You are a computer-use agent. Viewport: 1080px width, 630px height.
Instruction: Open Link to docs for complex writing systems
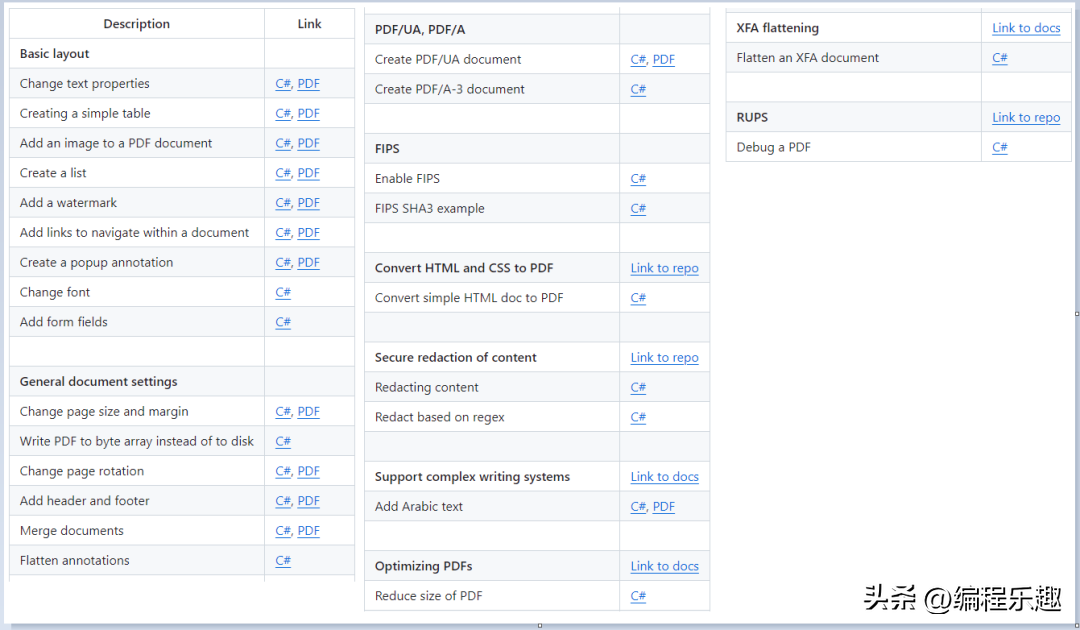pyautogui.click(x=664, y=477)
